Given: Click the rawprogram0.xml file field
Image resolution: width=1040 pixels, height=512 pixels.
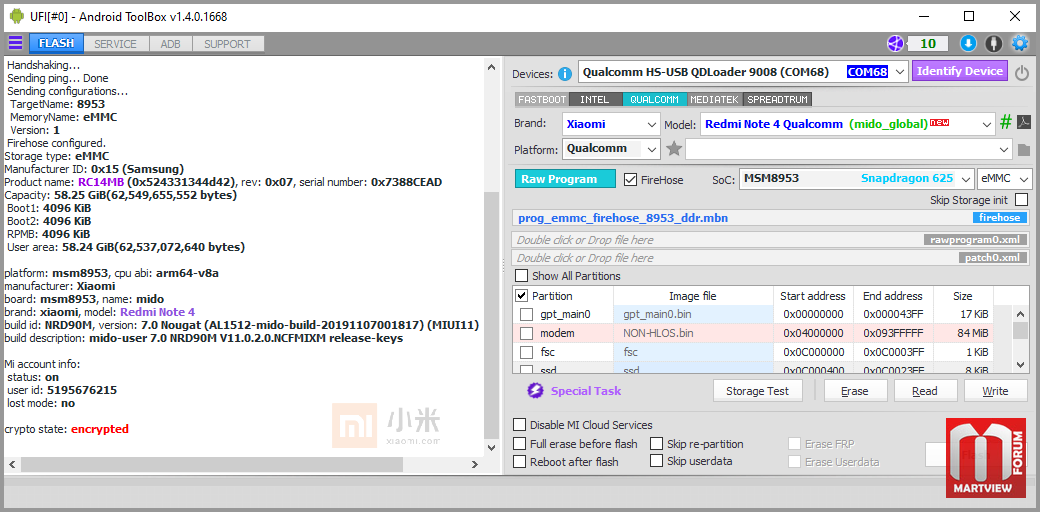Looking at the screenshot, I should click(771, 239).
